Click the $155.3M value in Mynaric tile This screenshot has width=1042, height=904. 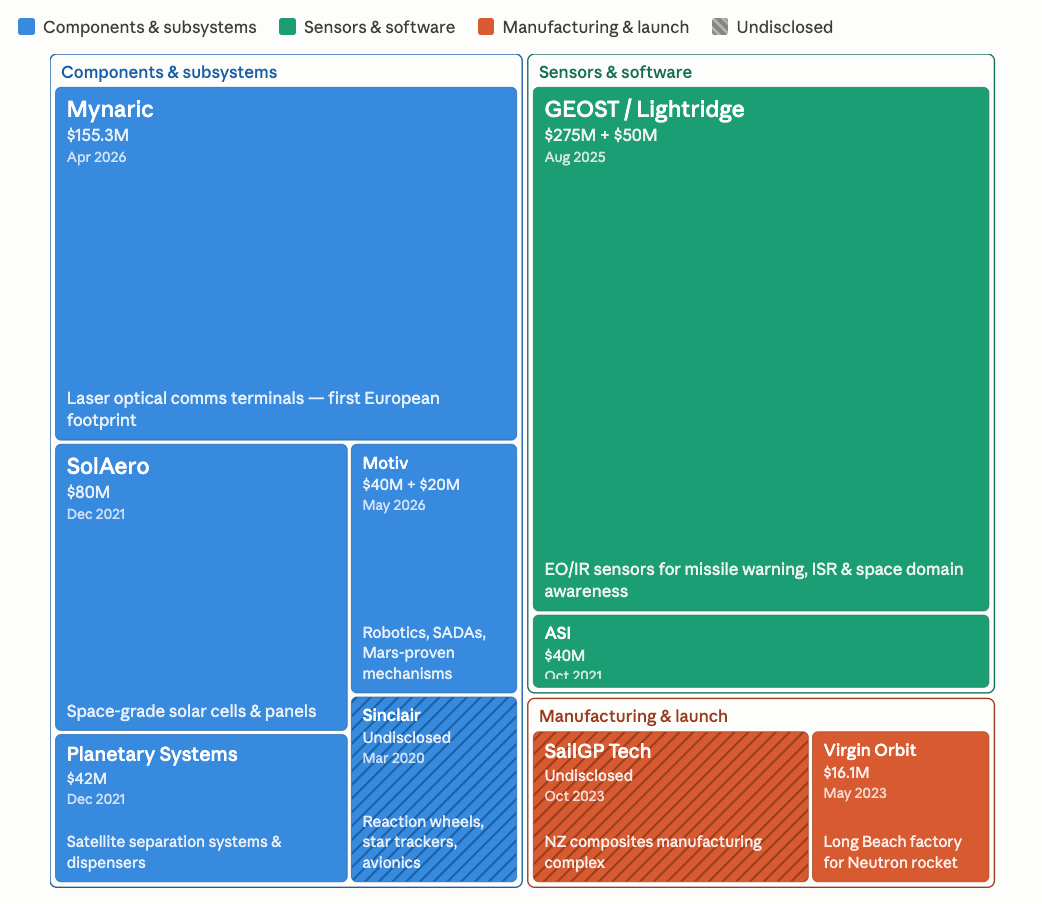point(98,135)
